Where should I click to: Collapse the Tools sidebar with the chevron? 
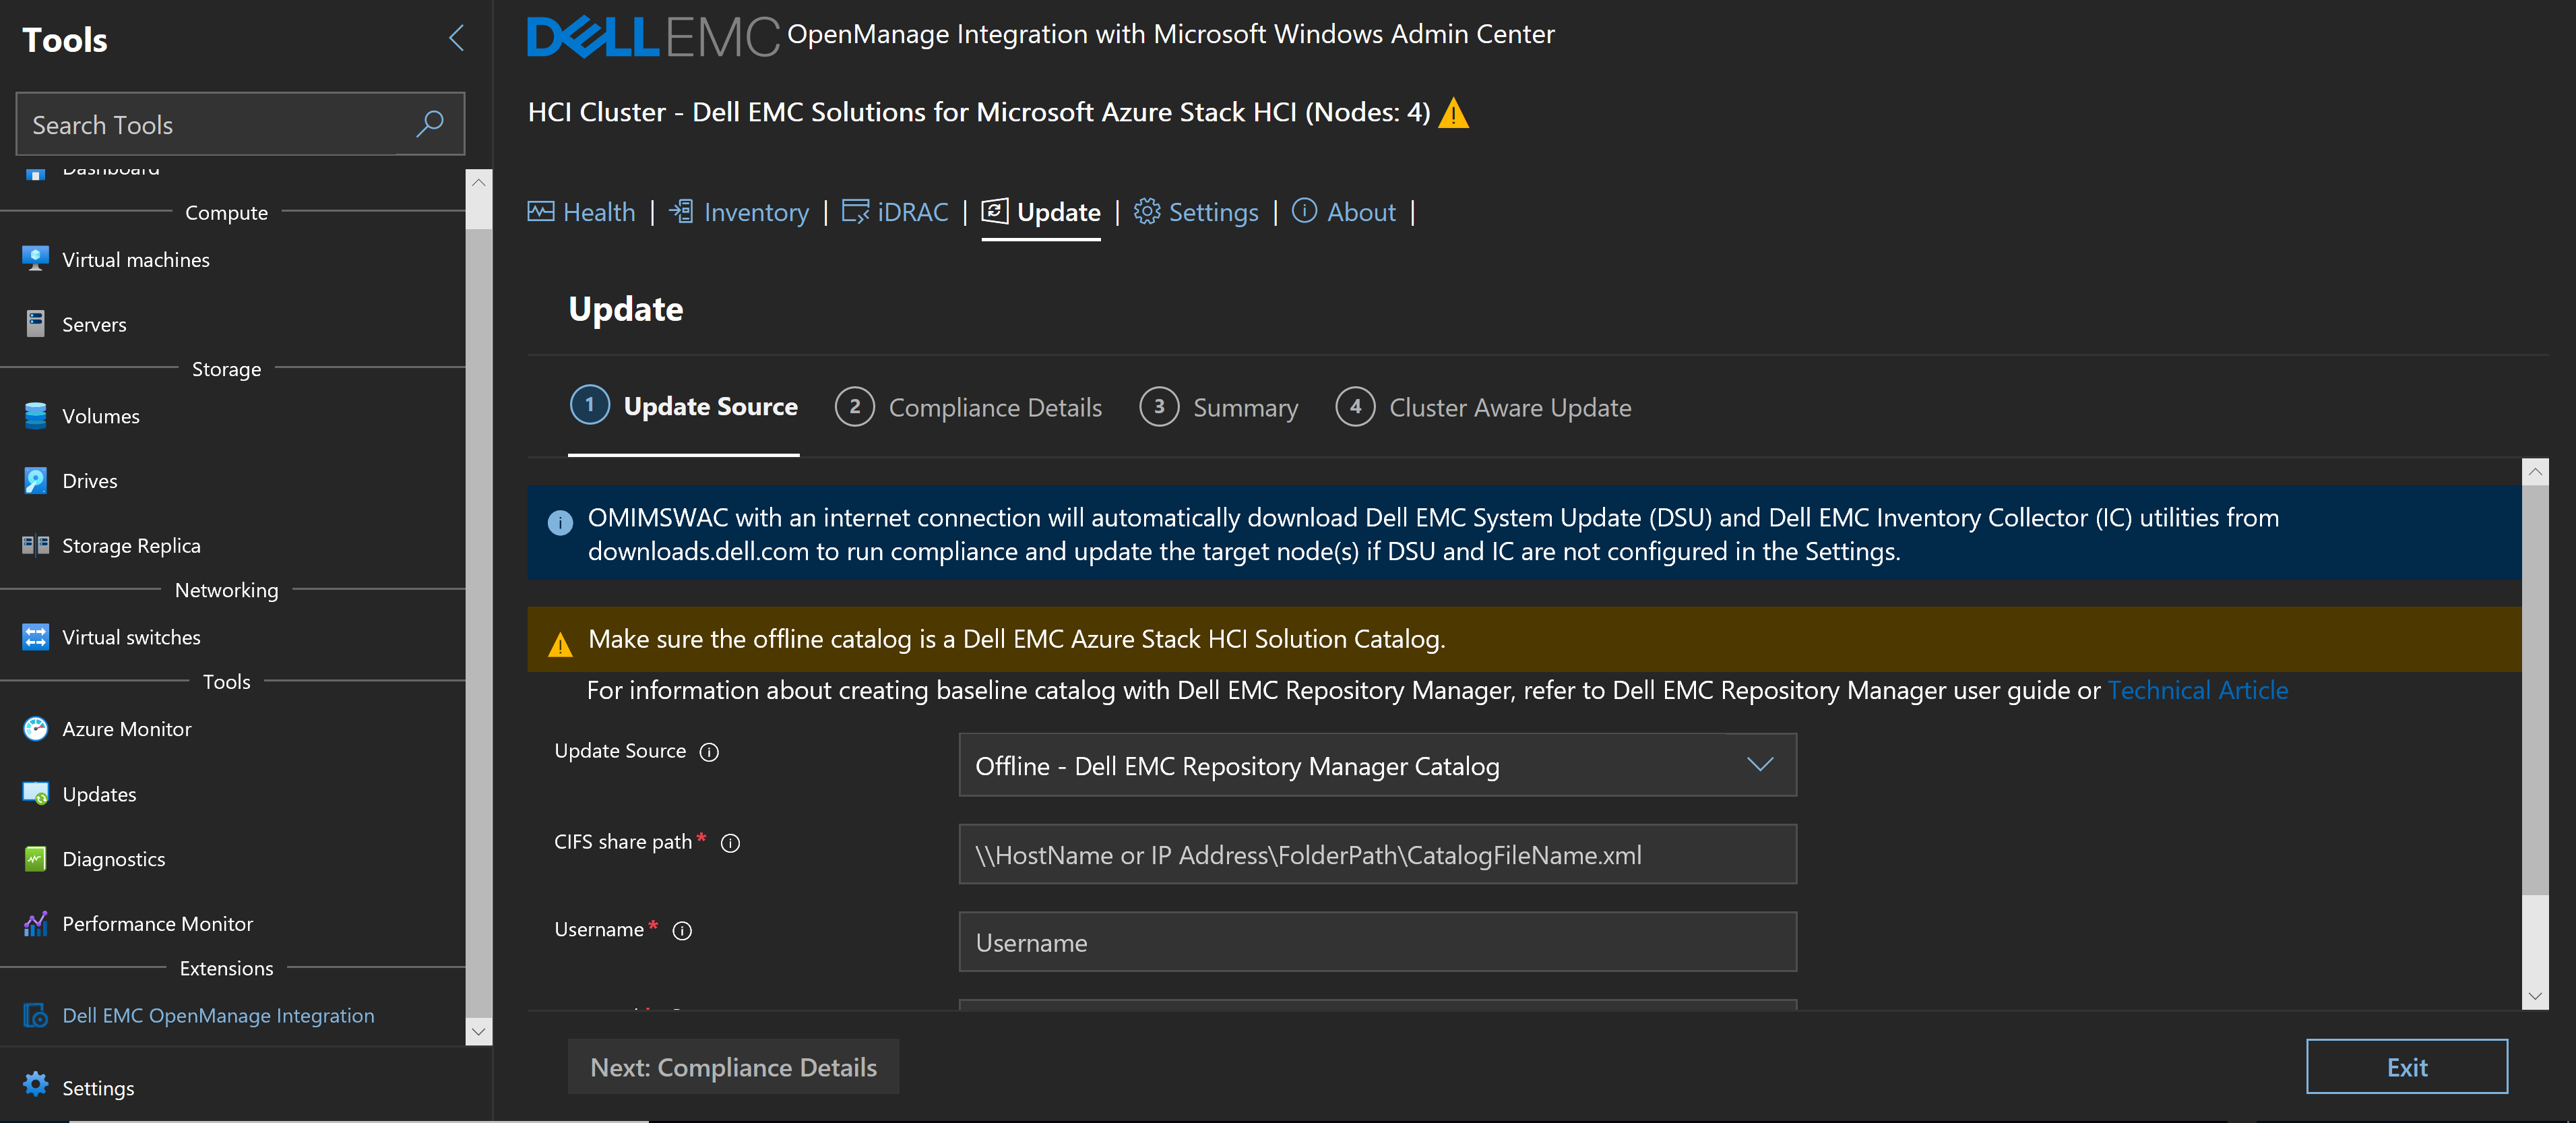click(x=456, y=38)
